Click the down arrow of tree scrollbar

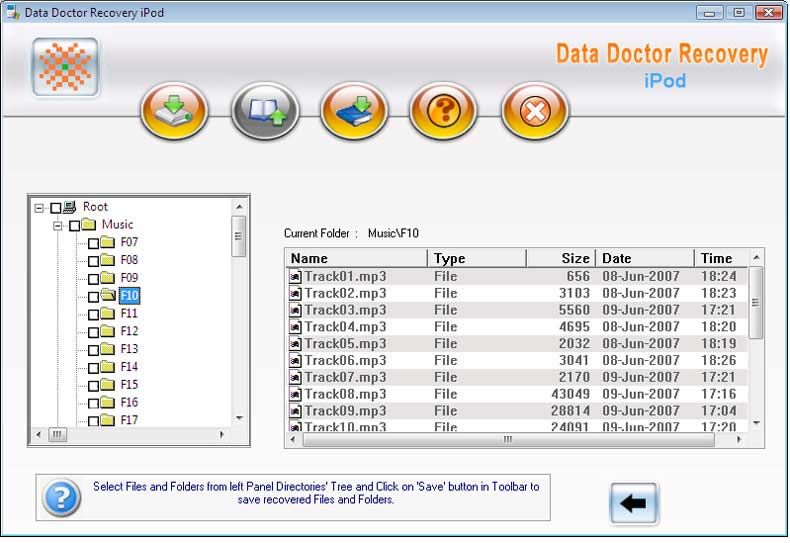click(x=239, y=418)
